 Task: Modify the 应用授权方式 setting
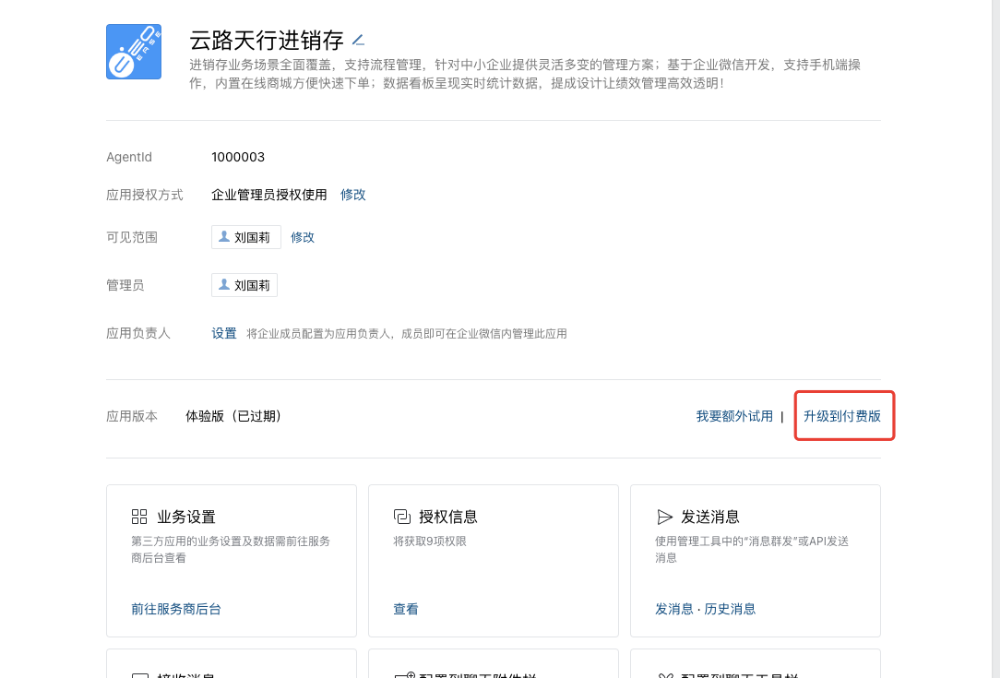tap(353, 195)
